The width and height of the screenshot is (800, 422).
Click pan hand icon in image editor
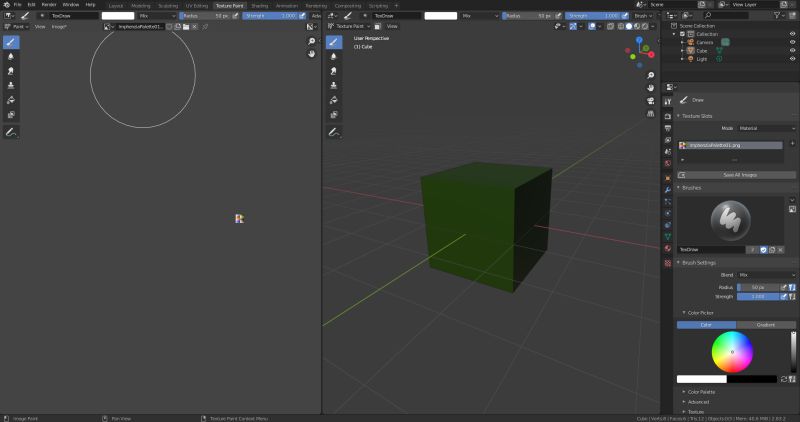311,54
